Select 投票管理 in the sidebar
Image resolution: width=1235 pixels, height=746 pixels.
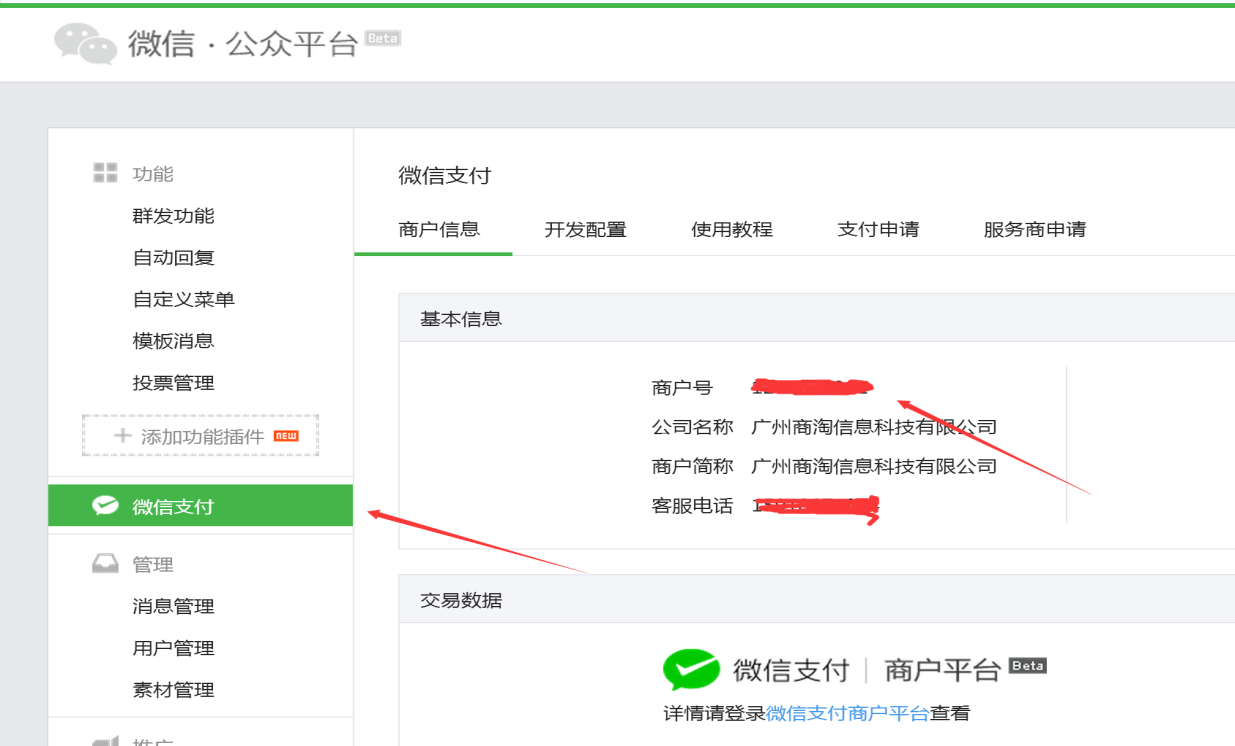tap(174, 383)
